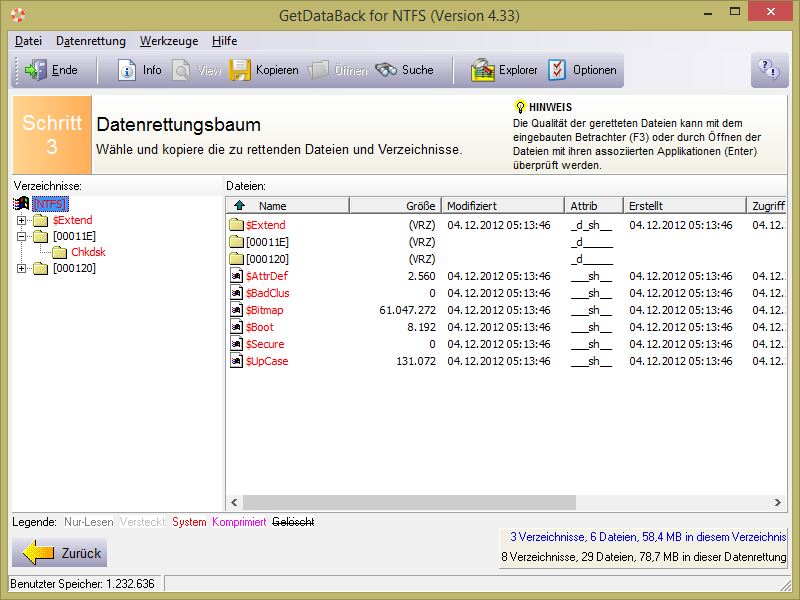Open the Datenrettung menu
The height and width of the screenshot is (600, 800).
tap(91, 41)
